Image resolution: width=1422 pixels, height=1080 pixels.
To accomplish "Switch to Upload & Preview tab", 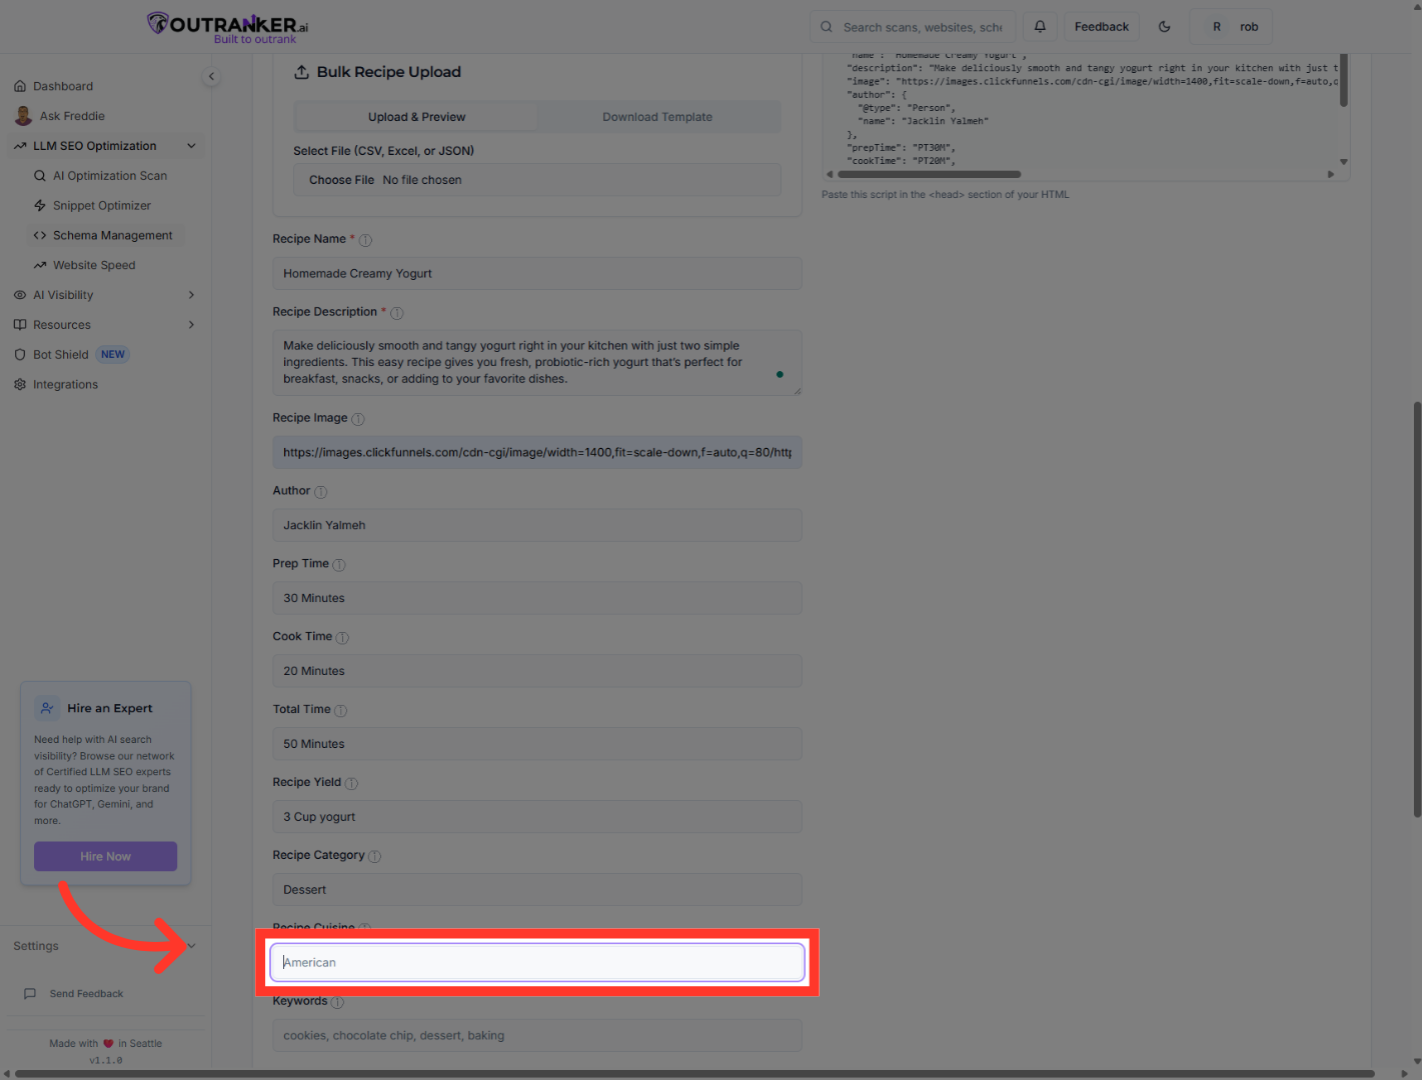I will tap(416, 117).
